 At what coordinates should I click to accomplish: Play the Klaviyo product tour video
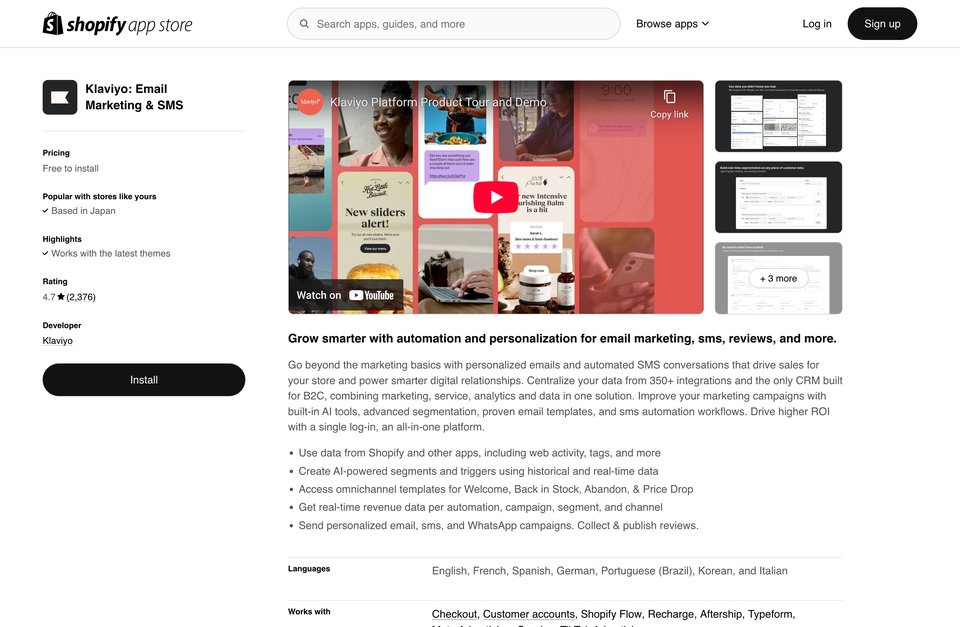tap(495, 197)
